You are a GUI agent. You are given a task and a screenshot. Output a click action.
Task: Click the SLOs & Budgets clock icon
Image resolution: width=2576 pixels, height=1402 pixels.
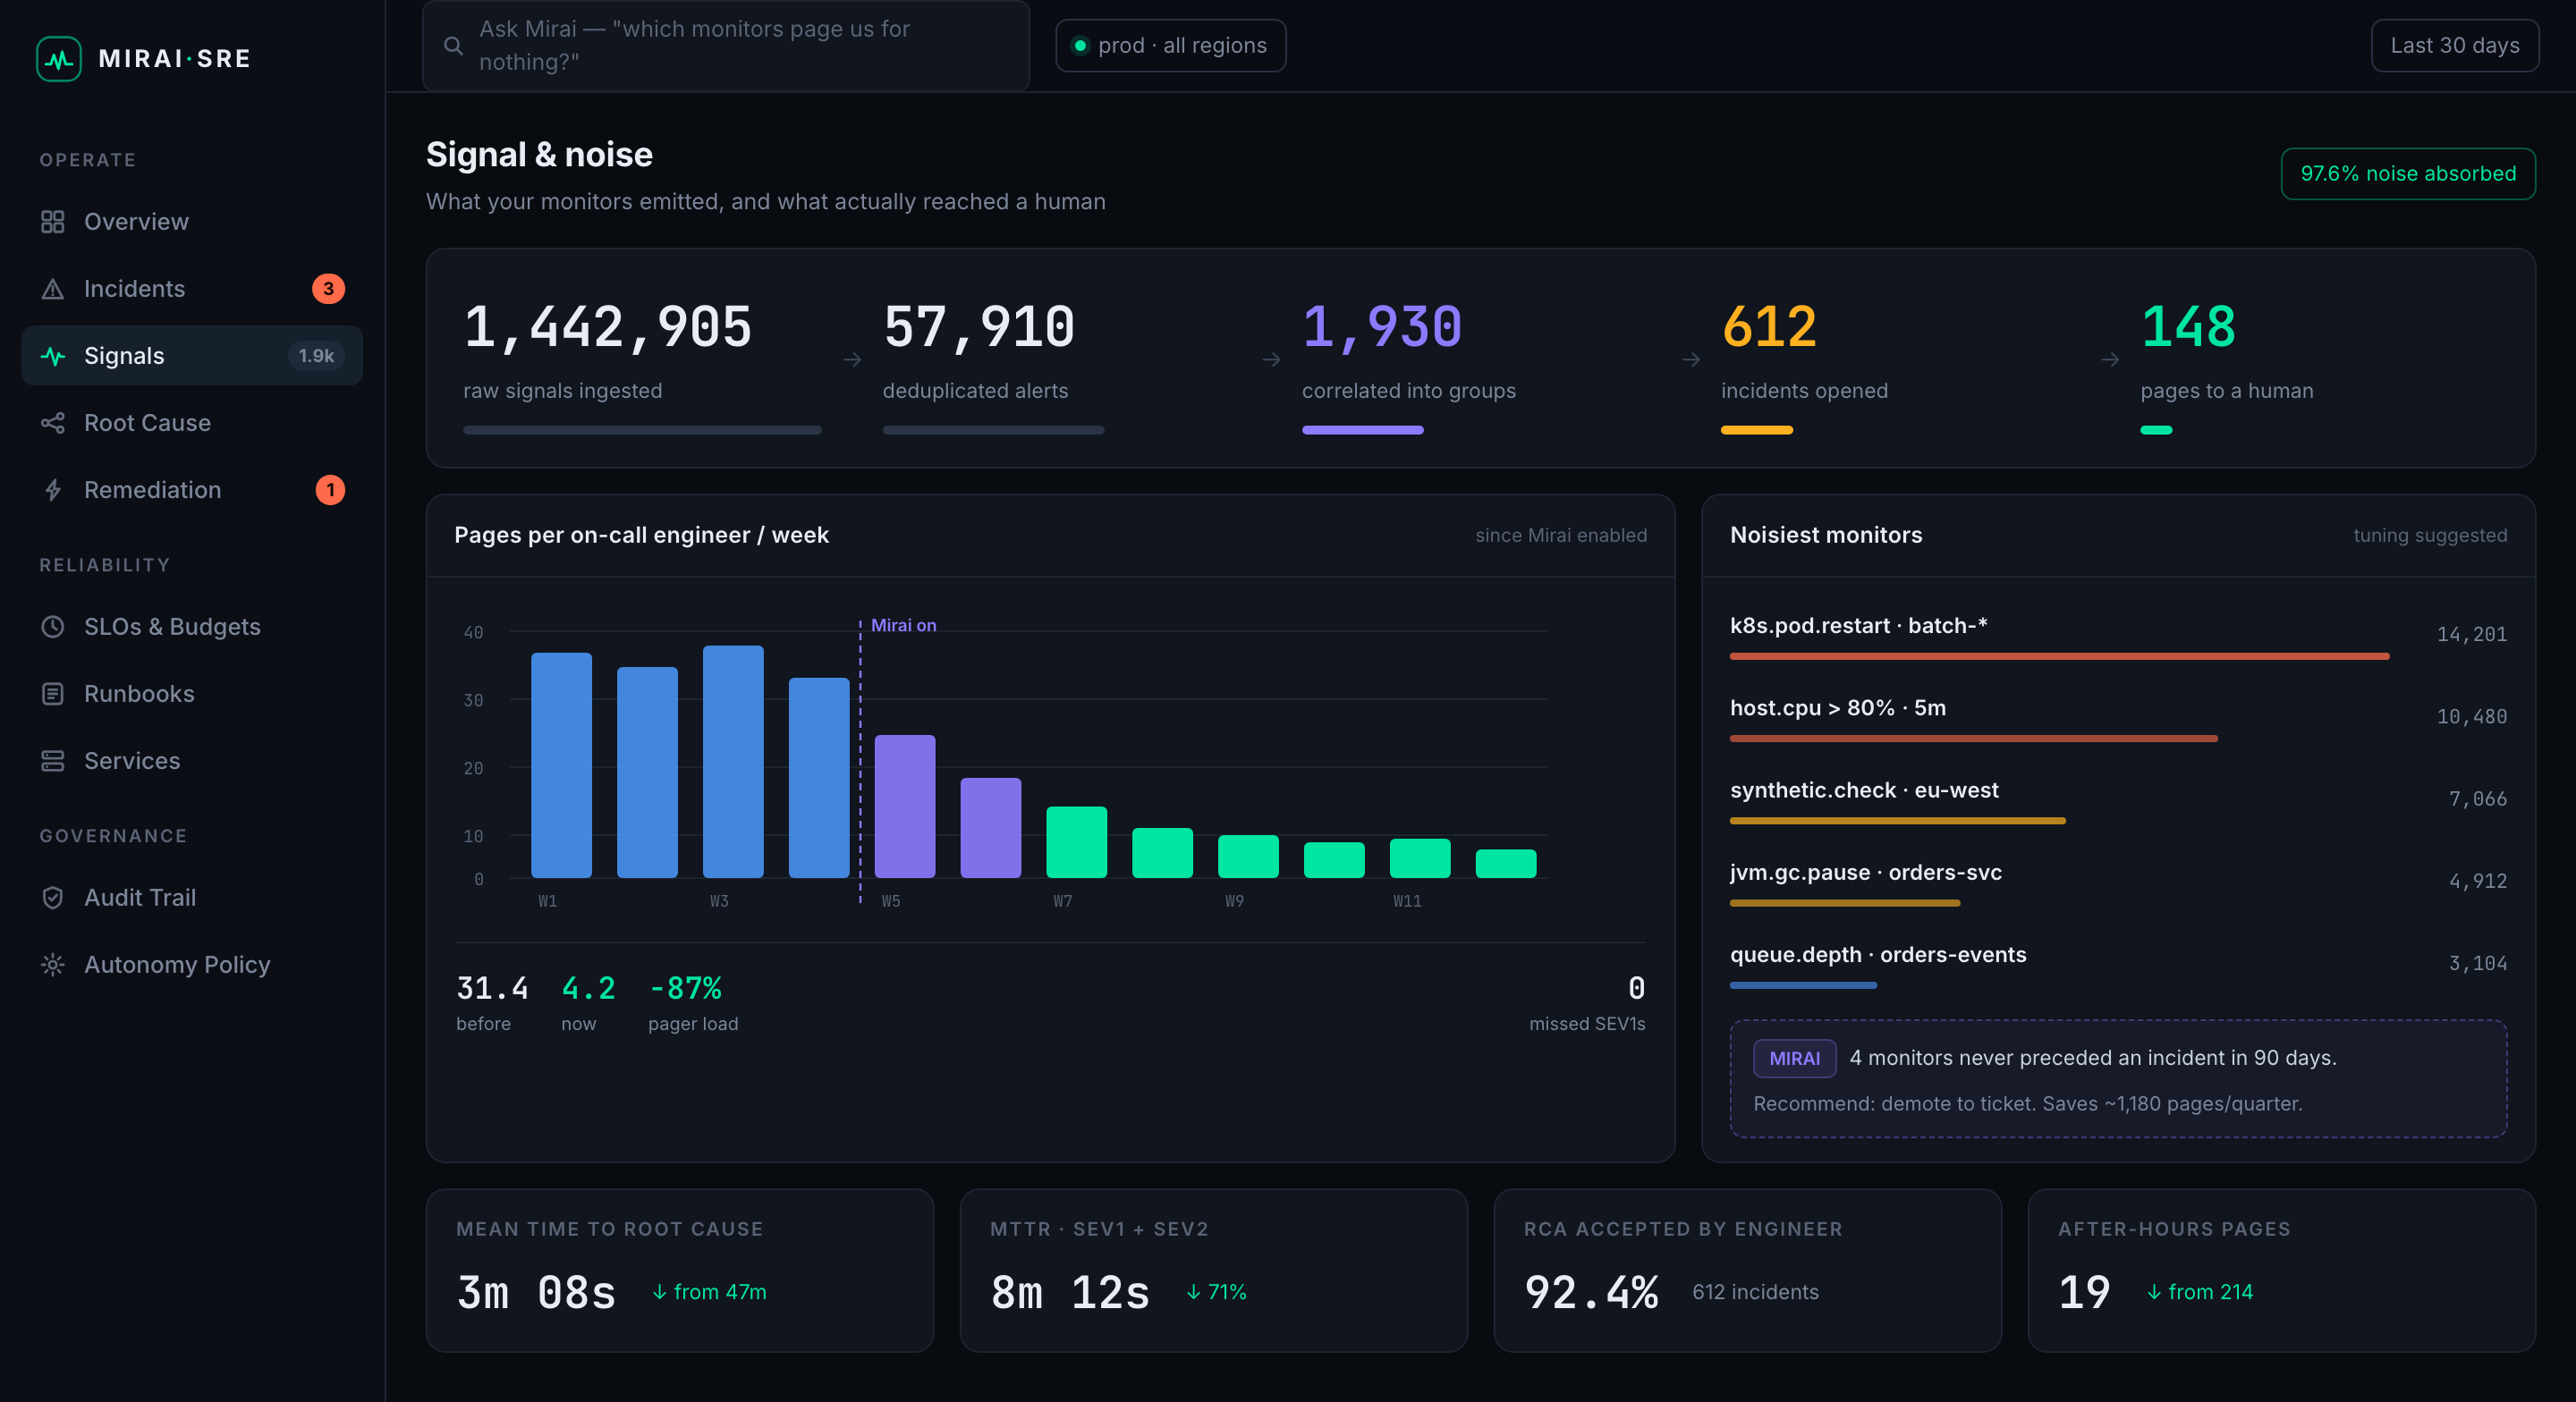53,627
